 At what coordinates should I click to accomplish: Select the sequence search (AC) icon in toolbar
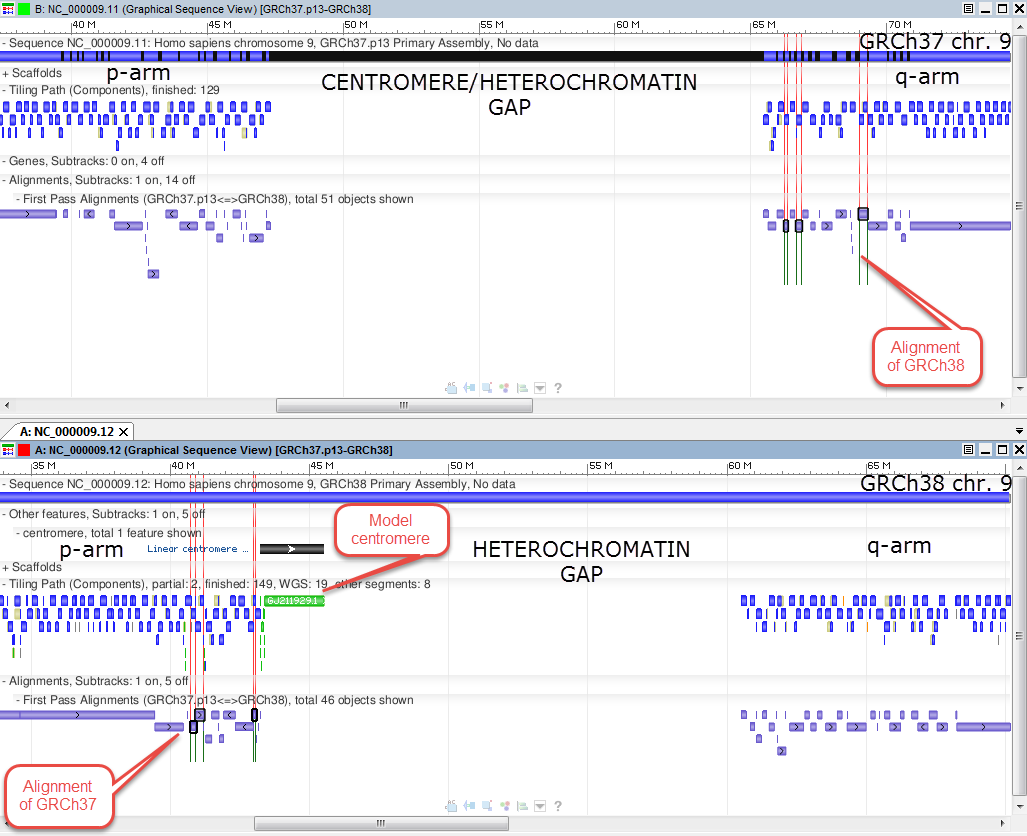(x=452, y=388)
